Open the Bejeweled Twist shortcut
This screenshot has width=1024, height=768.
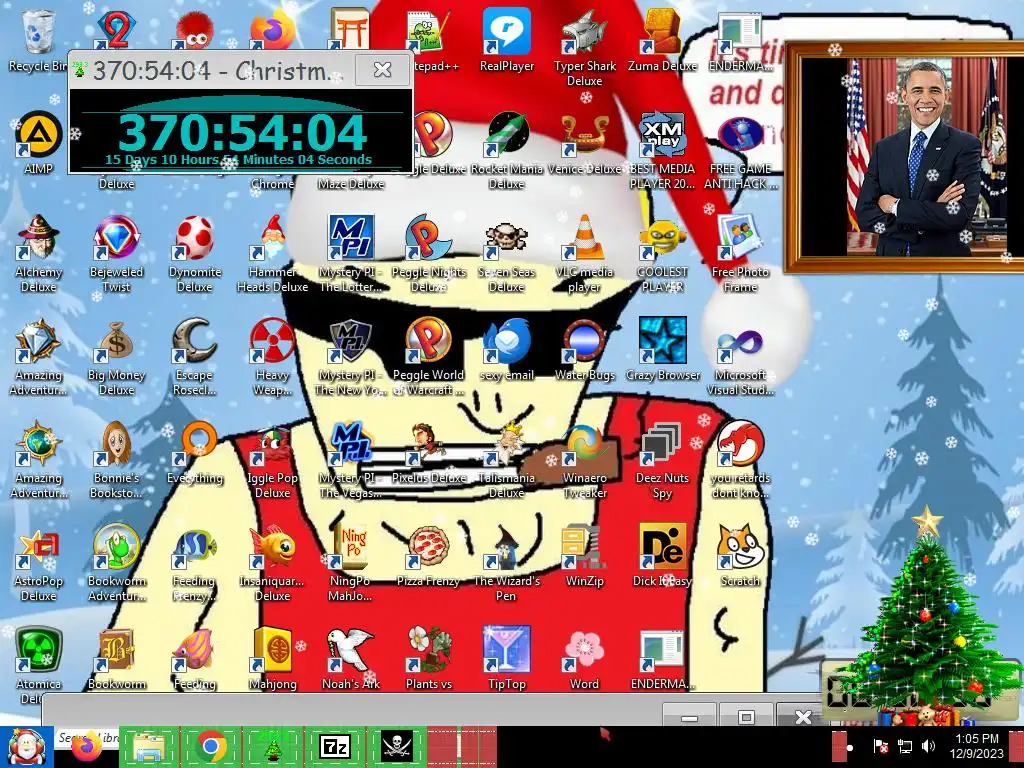pos(116,253)
